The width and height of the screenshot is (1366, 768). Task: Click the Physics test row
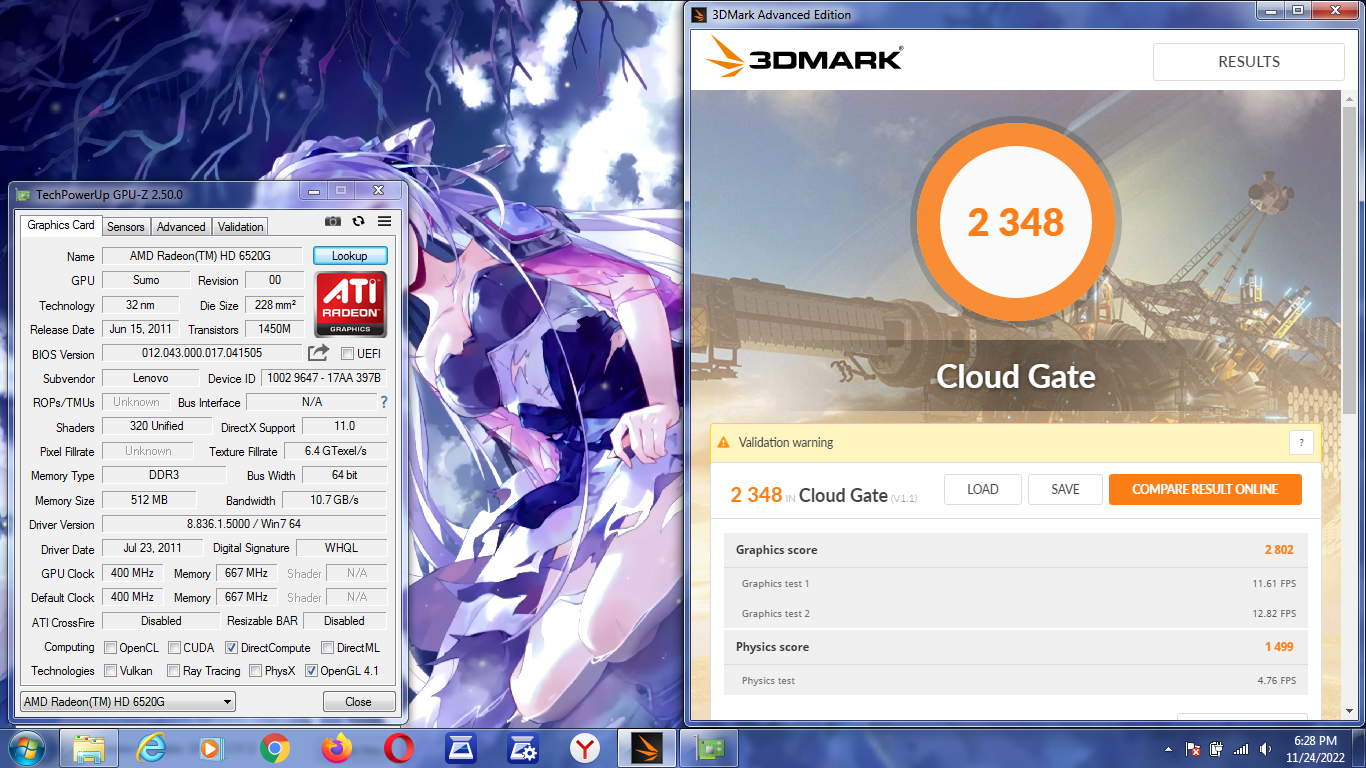(1015, 680)
